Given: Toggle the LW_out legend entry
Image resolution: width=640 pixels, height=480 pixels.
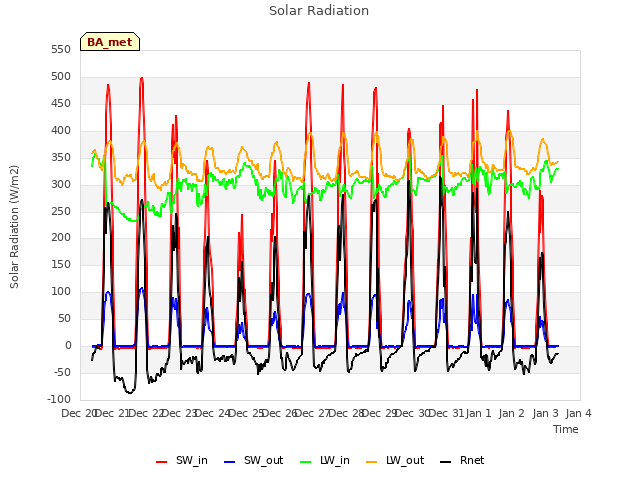Looking at the screenshot, I should tap(395, 460).
